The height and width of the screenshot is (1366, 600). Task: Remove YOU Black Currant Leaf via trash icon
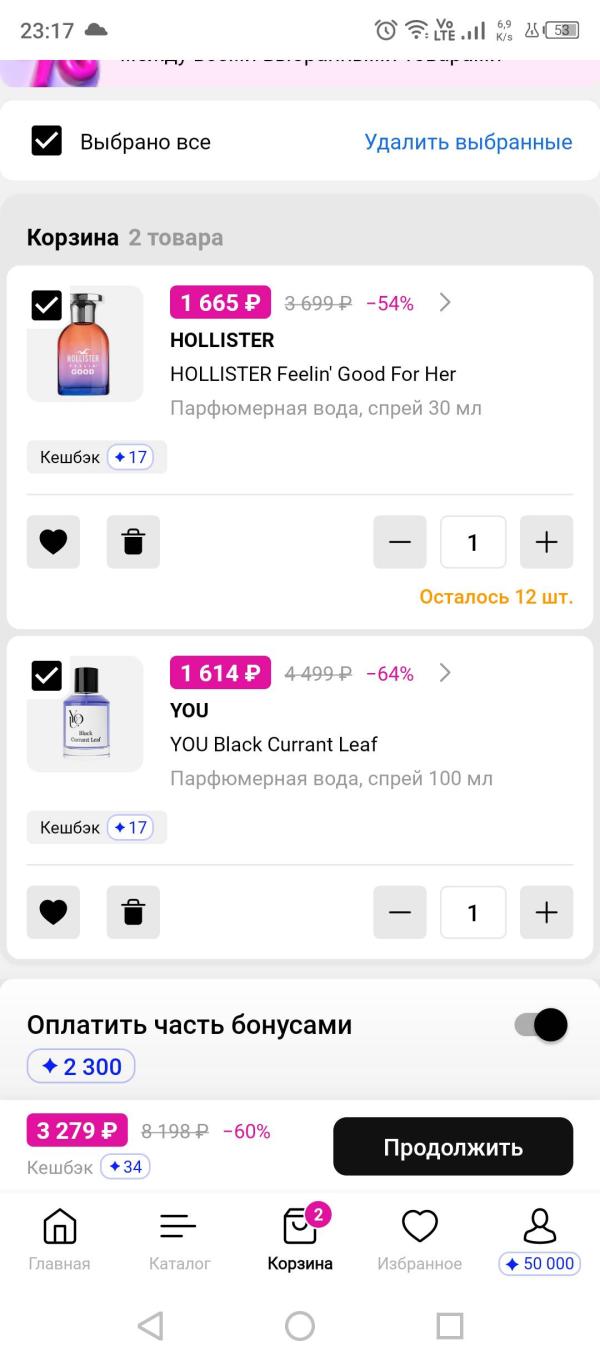tap(133, 912)
